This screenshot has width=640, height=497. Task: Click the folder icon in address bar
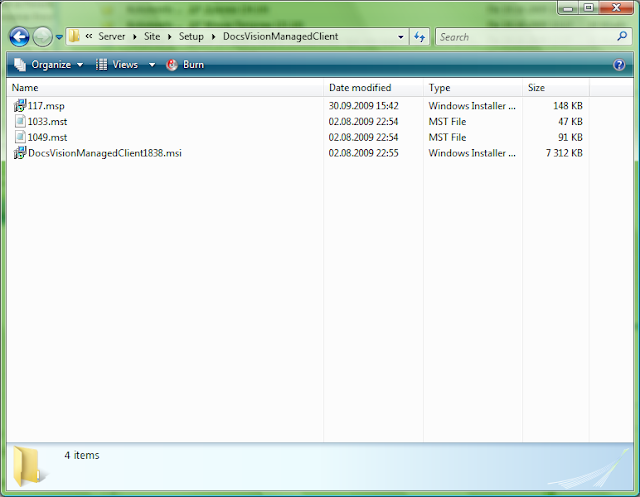(x=74, y=36)
